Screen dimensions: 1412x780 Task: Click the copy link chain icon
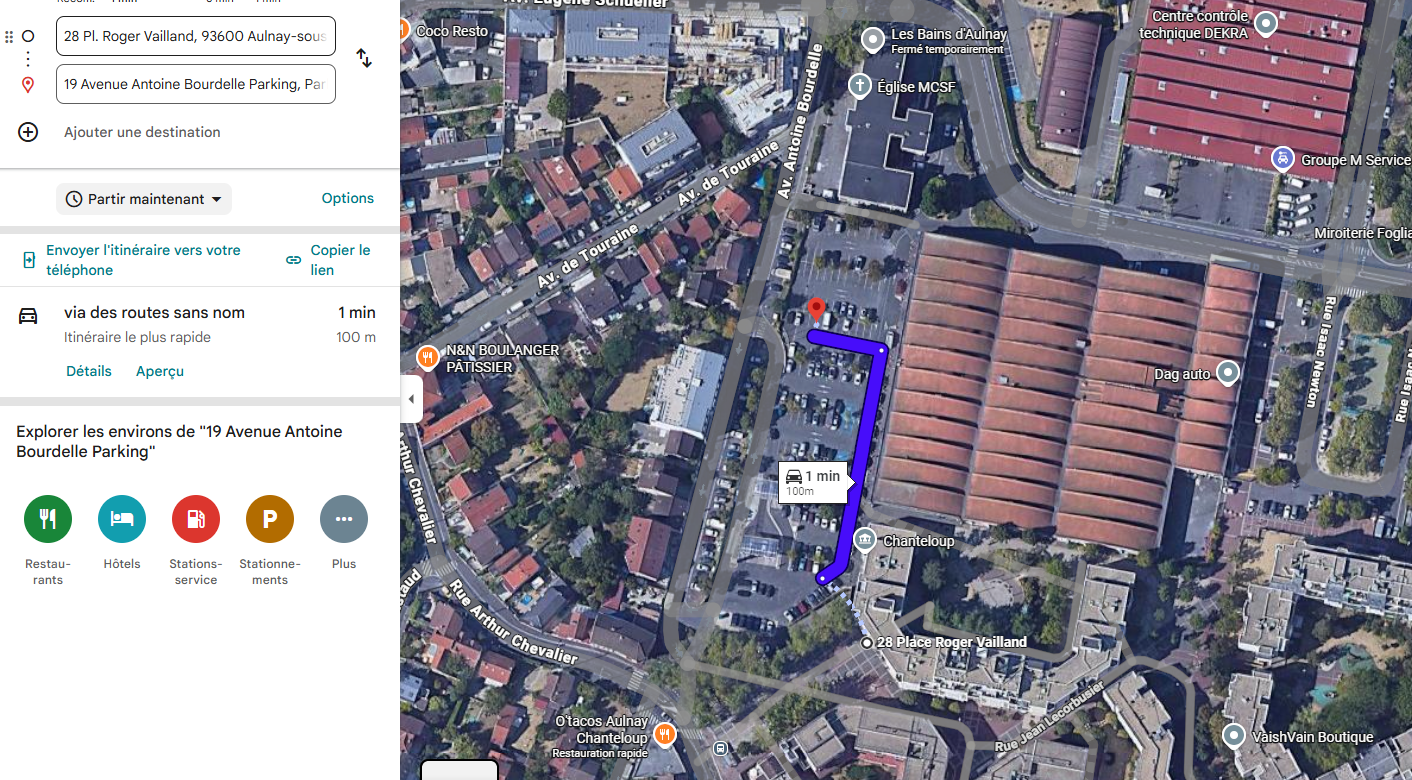coord(293,260)
